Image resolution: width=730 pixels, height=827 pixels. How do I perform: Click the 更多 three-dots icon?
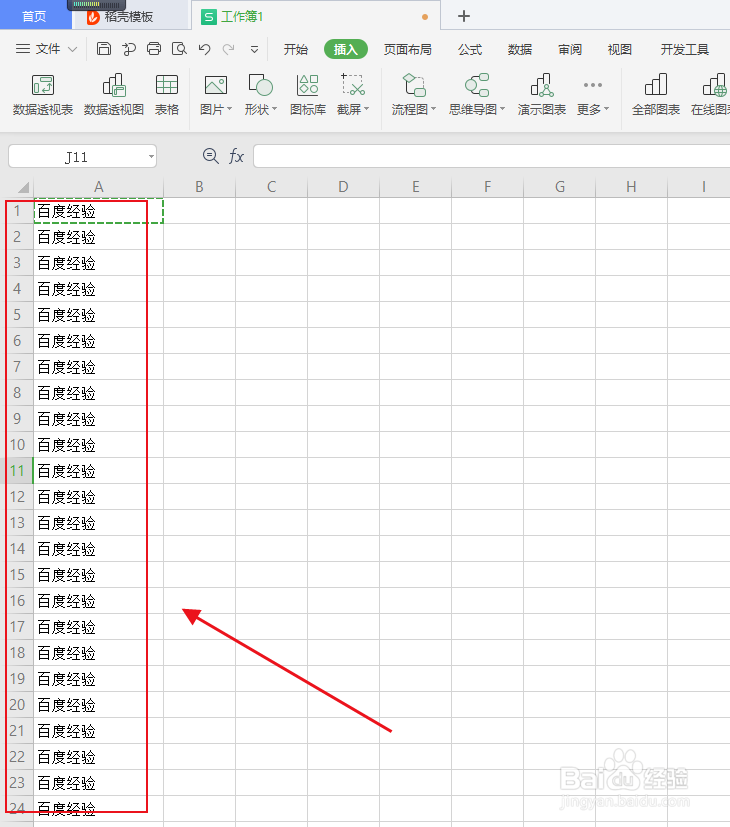click(x=593, y=85)
